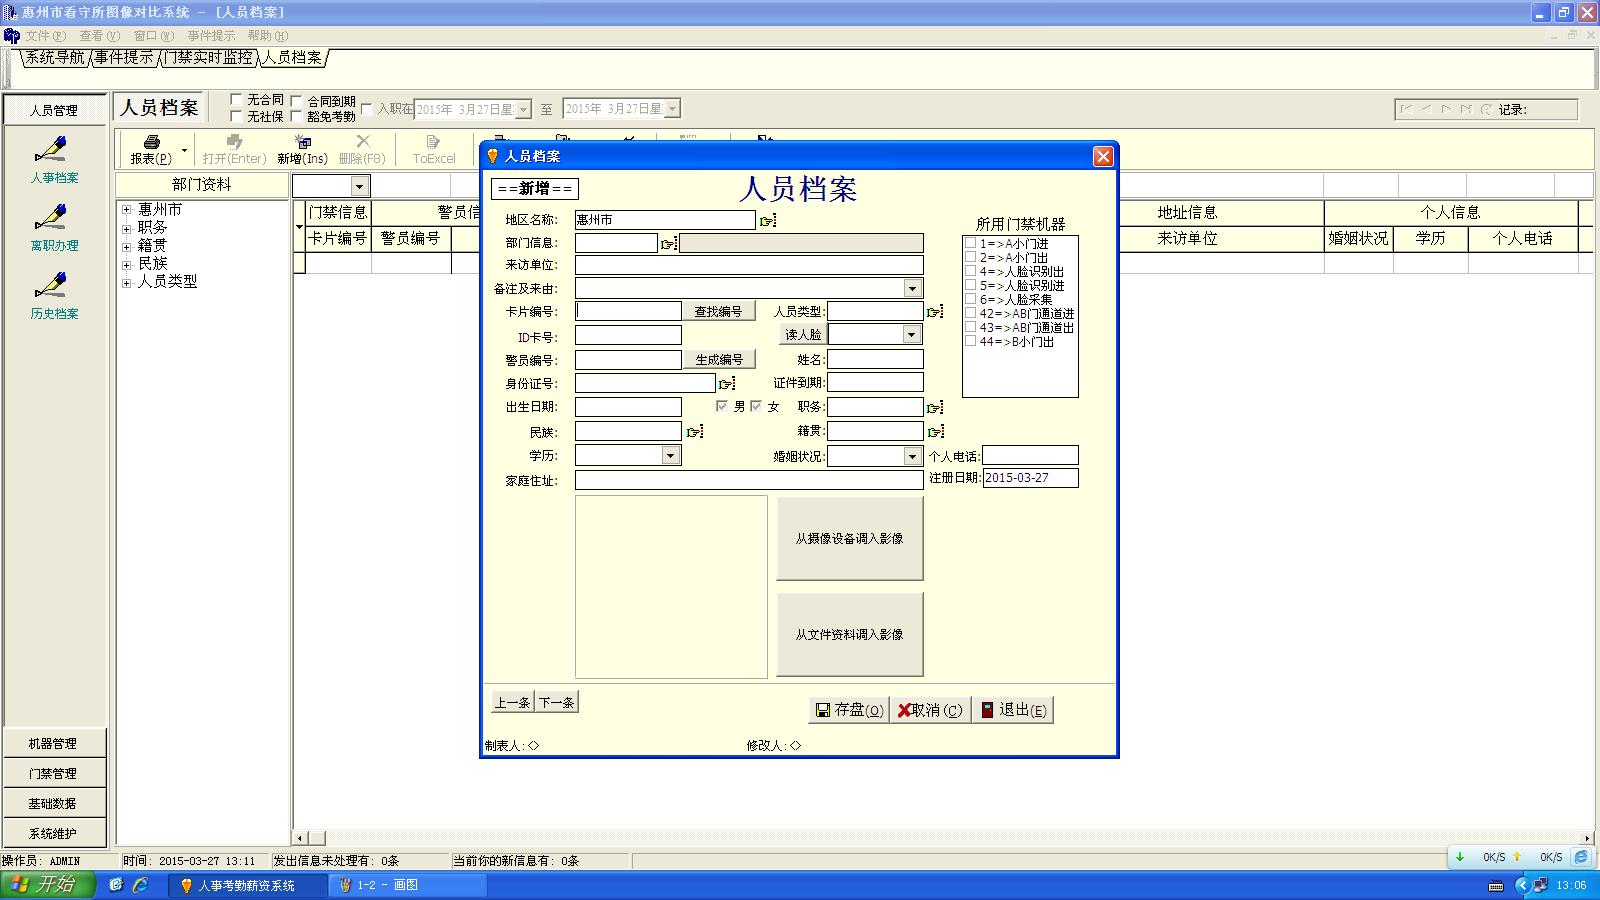Click the 新增(Ins) toolbar icon
This screenshot has height=900, width=1600.
pyautogui.click(x=302, y=143)
